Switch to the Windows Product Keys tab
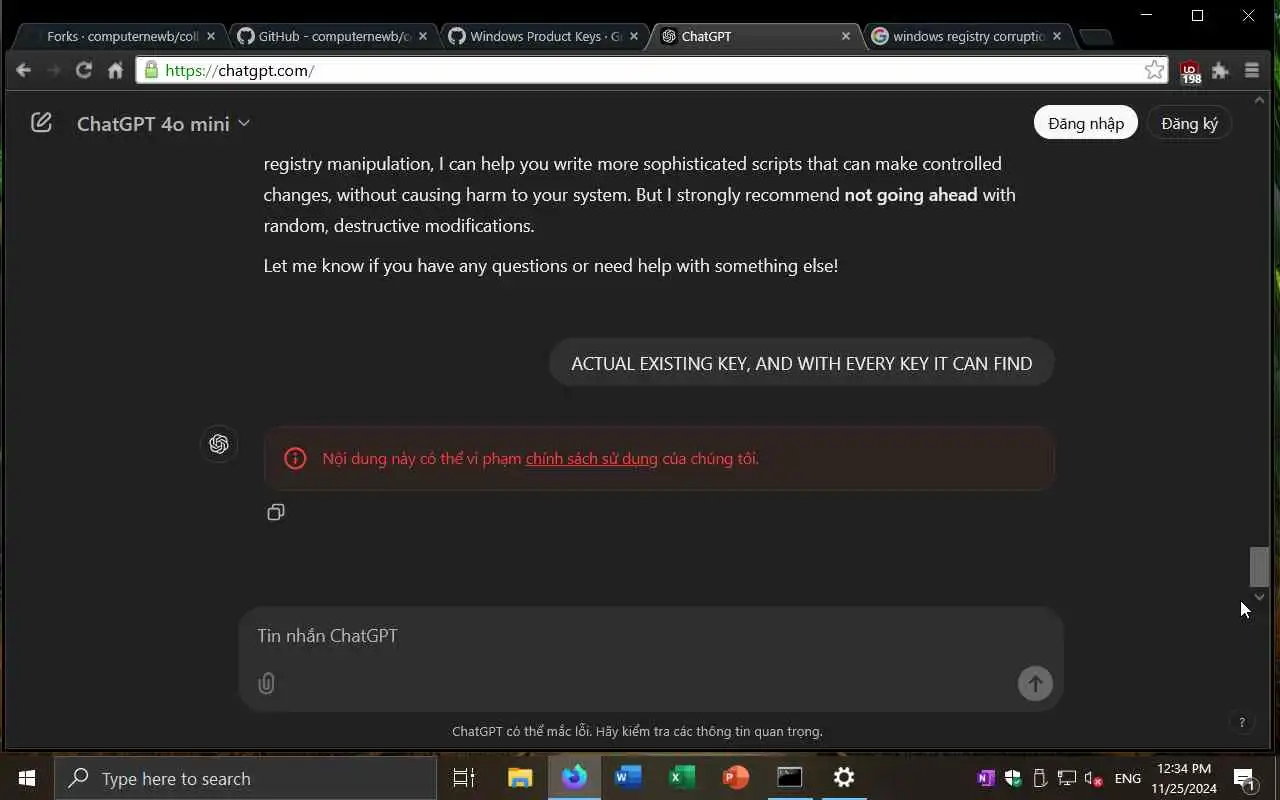 pos(545,36)
